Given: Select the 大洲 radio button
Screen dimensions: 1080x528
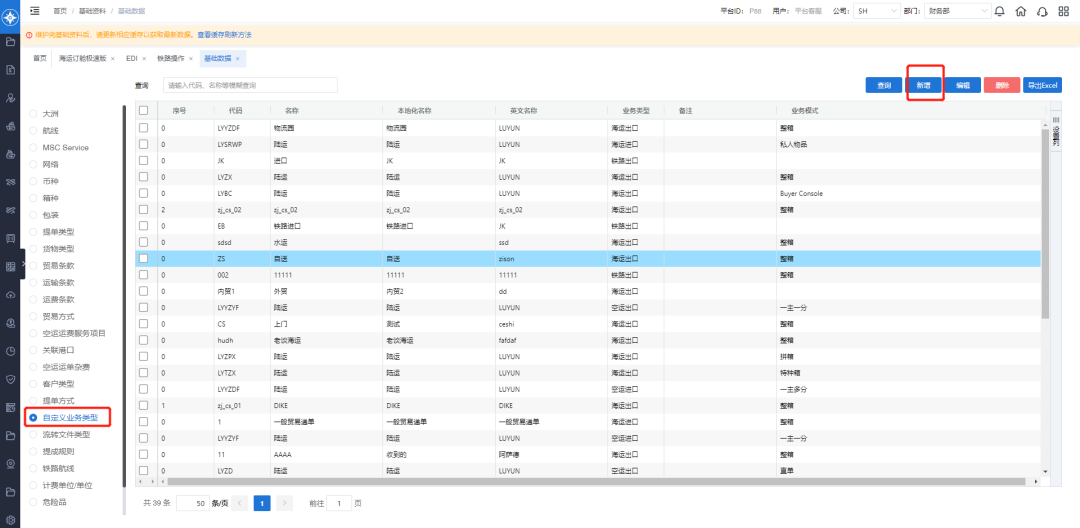Looking at the screenshot, I should pos(33,114).
